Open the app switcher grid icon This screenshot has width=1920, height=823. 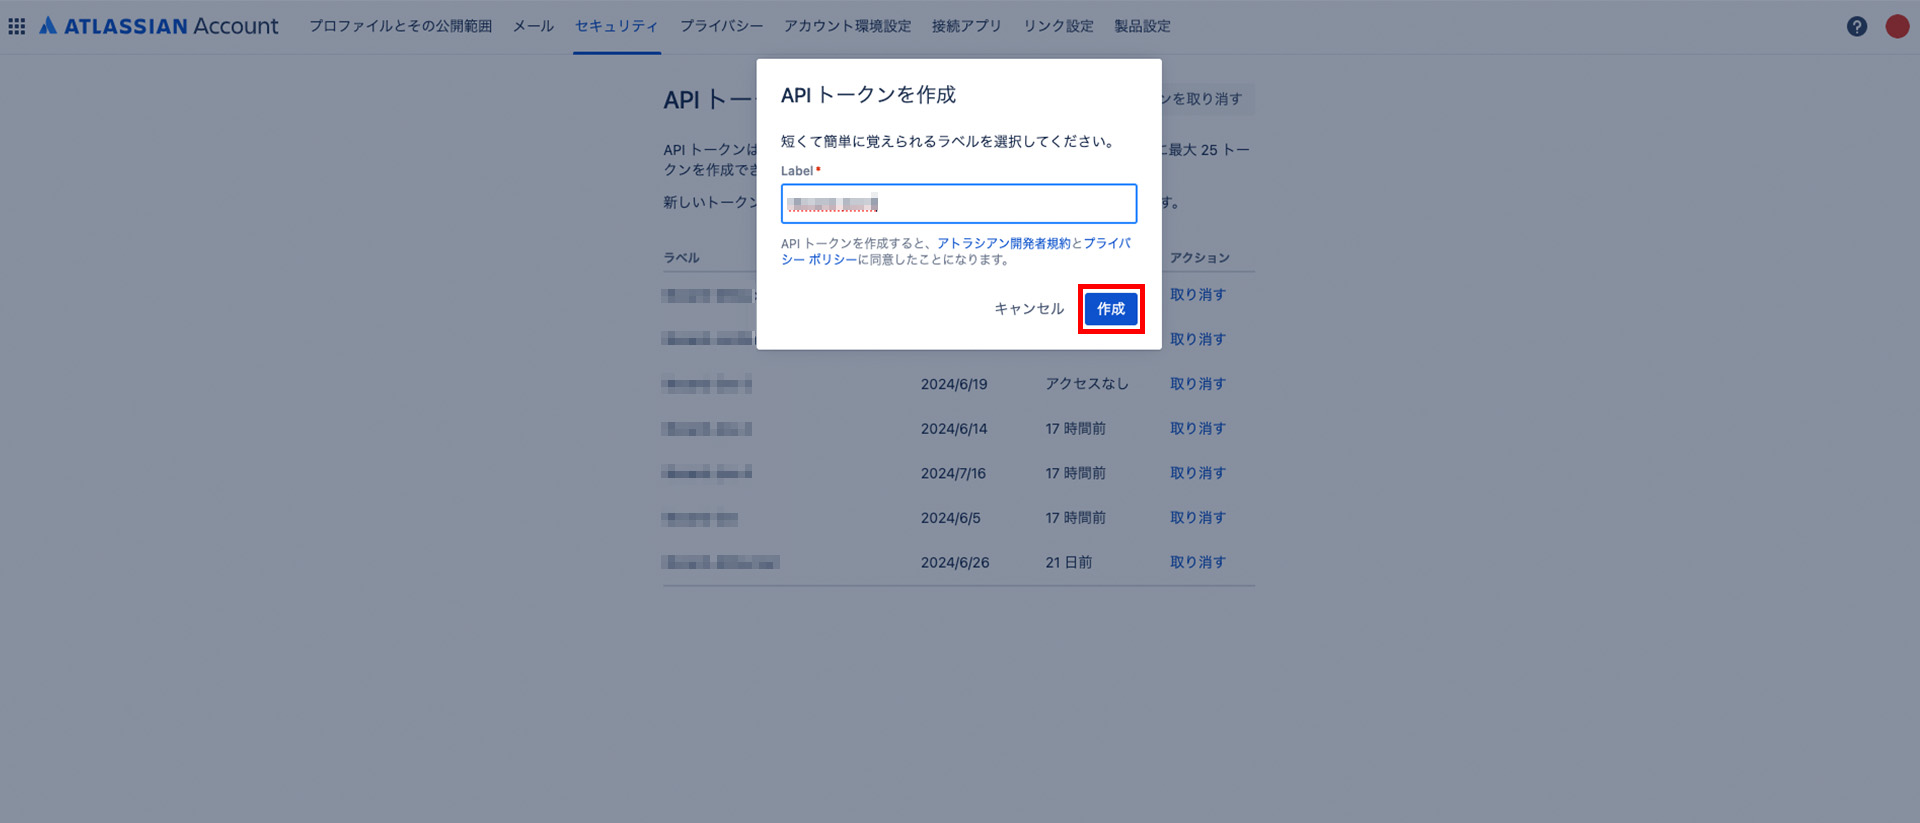click(x=17, y=26)
